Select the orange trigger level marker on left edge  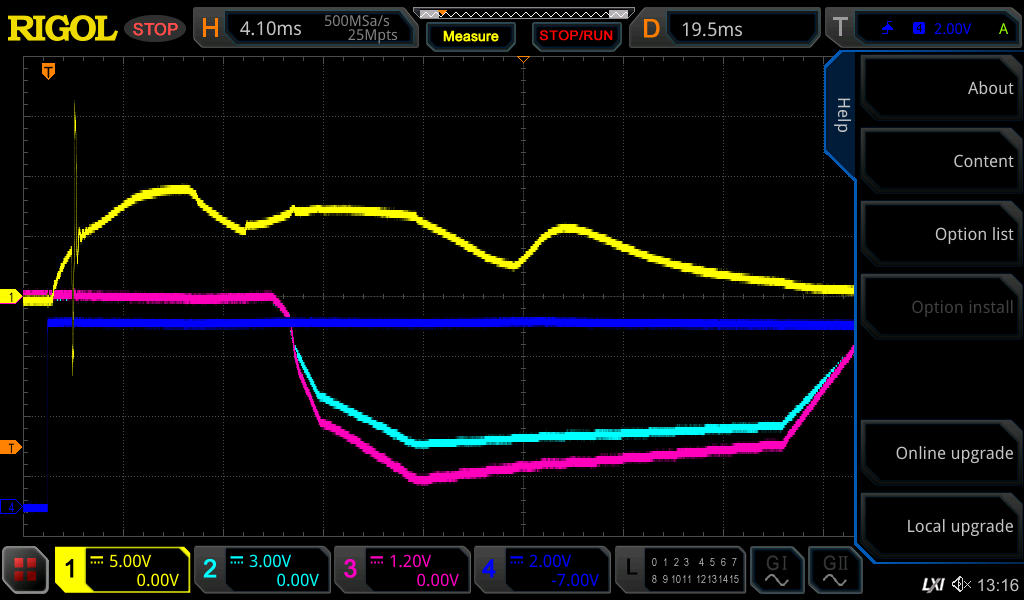point(10,447)
